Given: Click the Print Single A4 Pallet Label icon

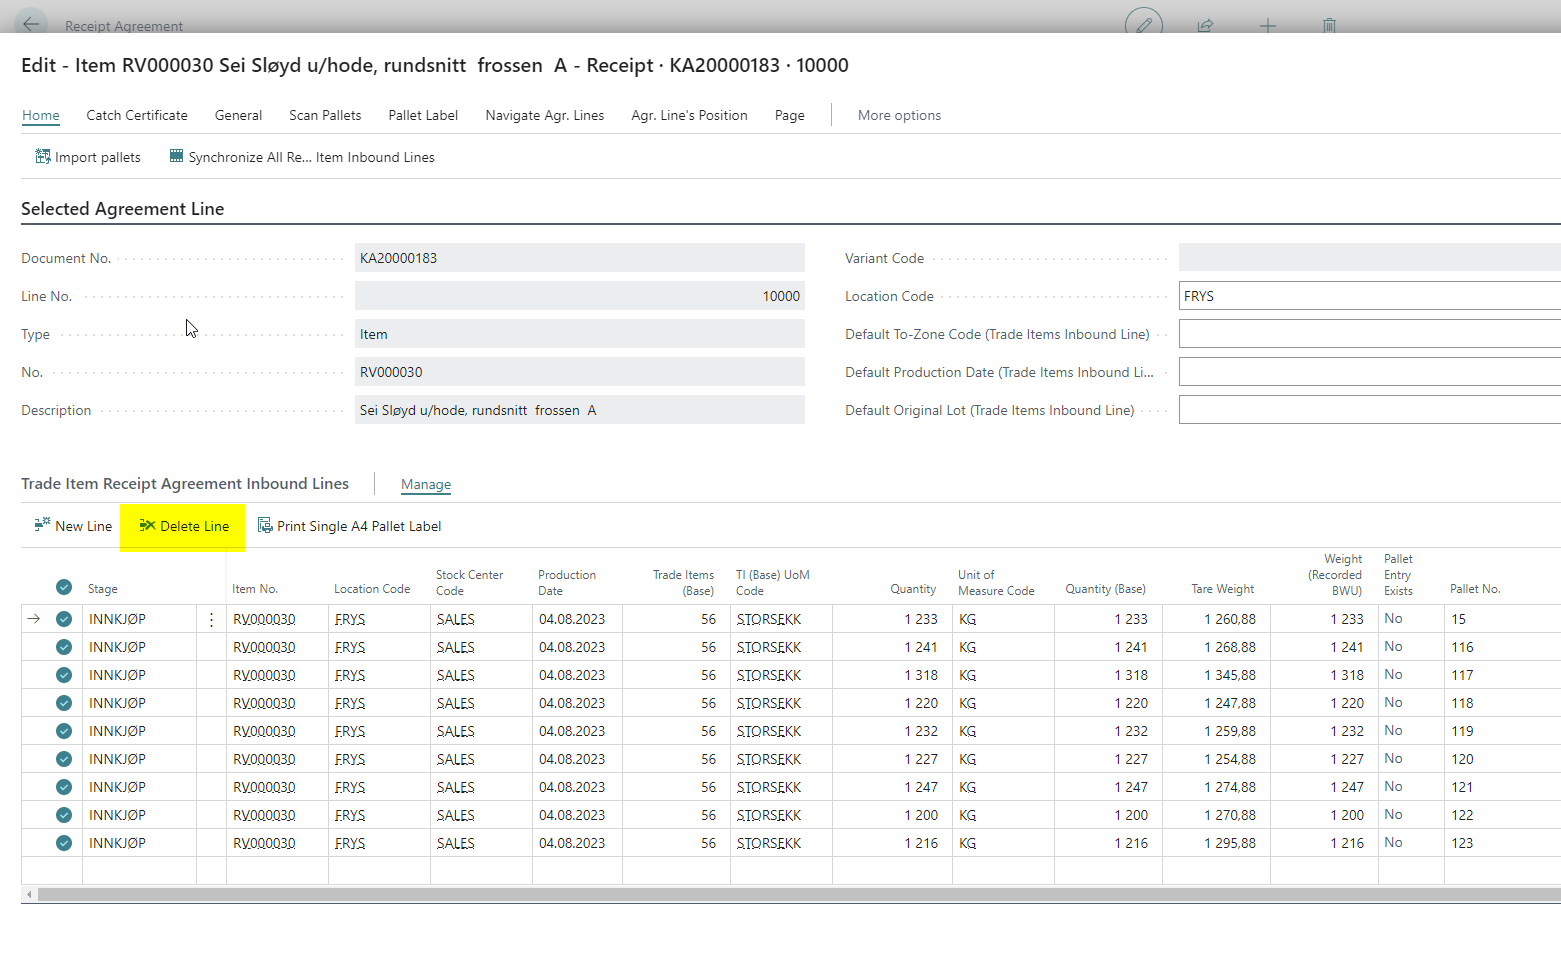Looking at the screenshot, I should coord(265,525).
